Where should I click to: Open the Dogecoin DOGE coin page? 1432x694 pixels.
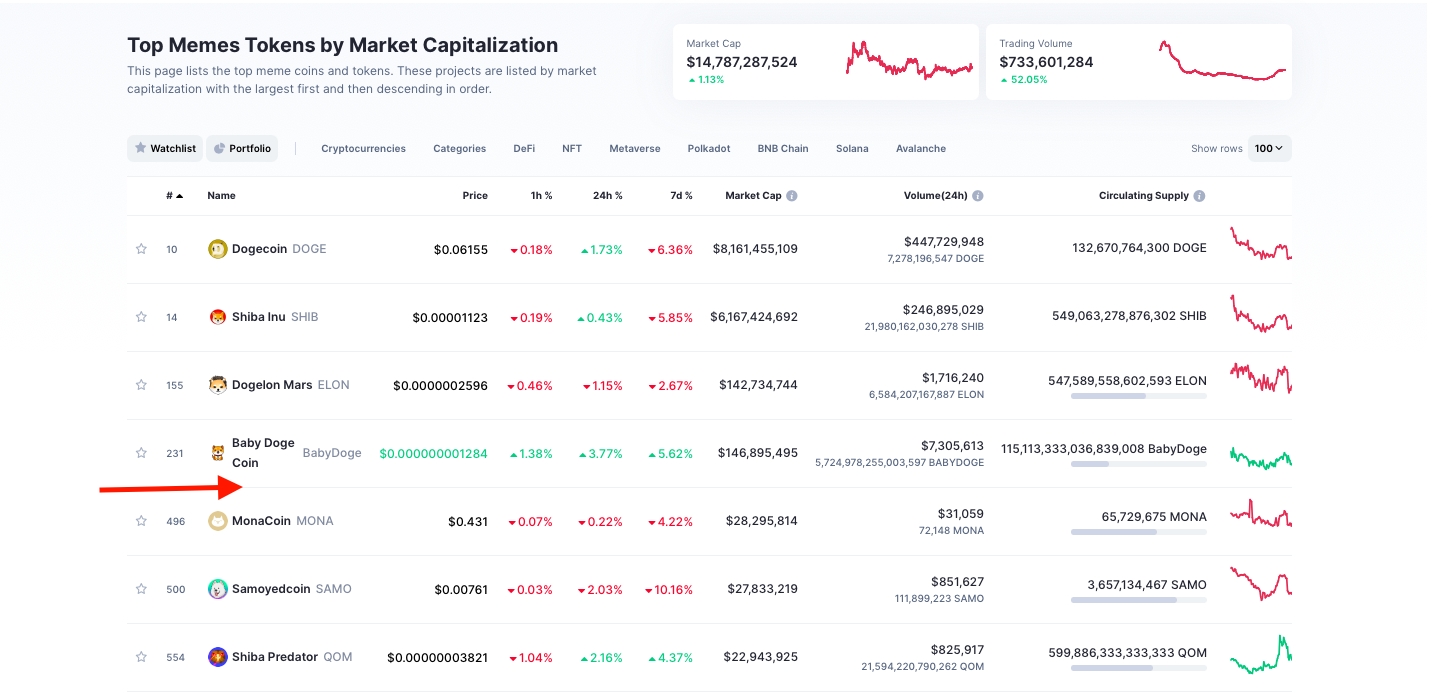coord(279,249)
